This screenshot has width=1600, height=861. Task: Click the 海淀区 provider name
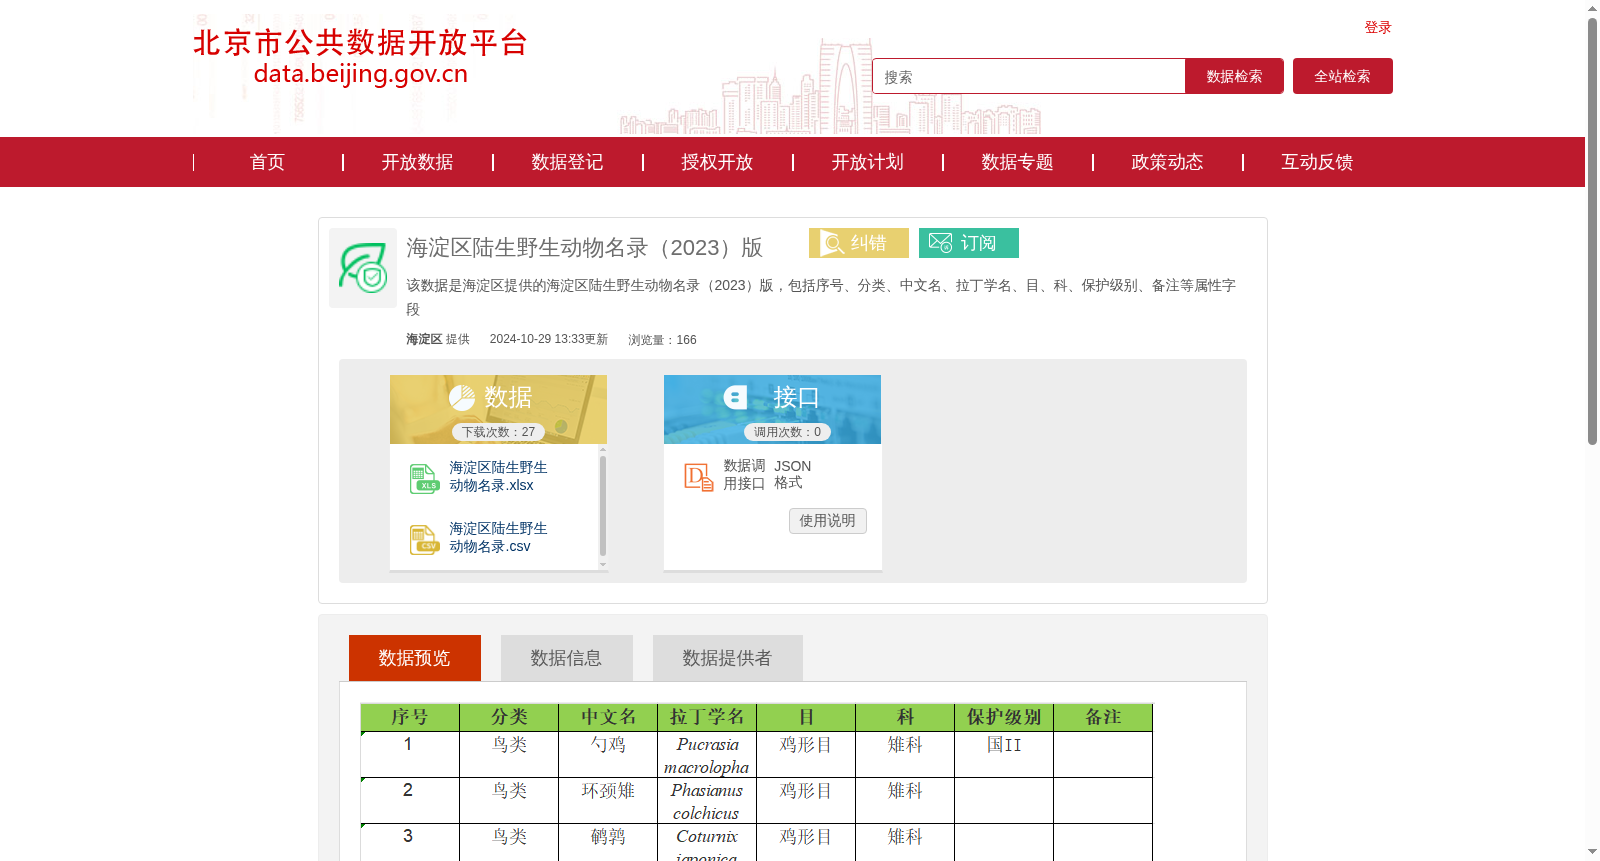pos(424,340)
